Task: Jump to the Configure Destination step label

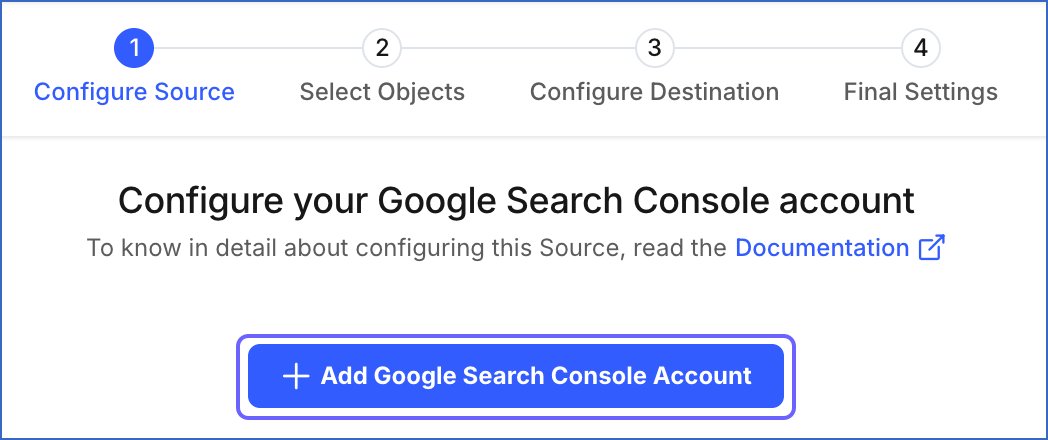Action: pyautogui.click(x=654, y=92)
